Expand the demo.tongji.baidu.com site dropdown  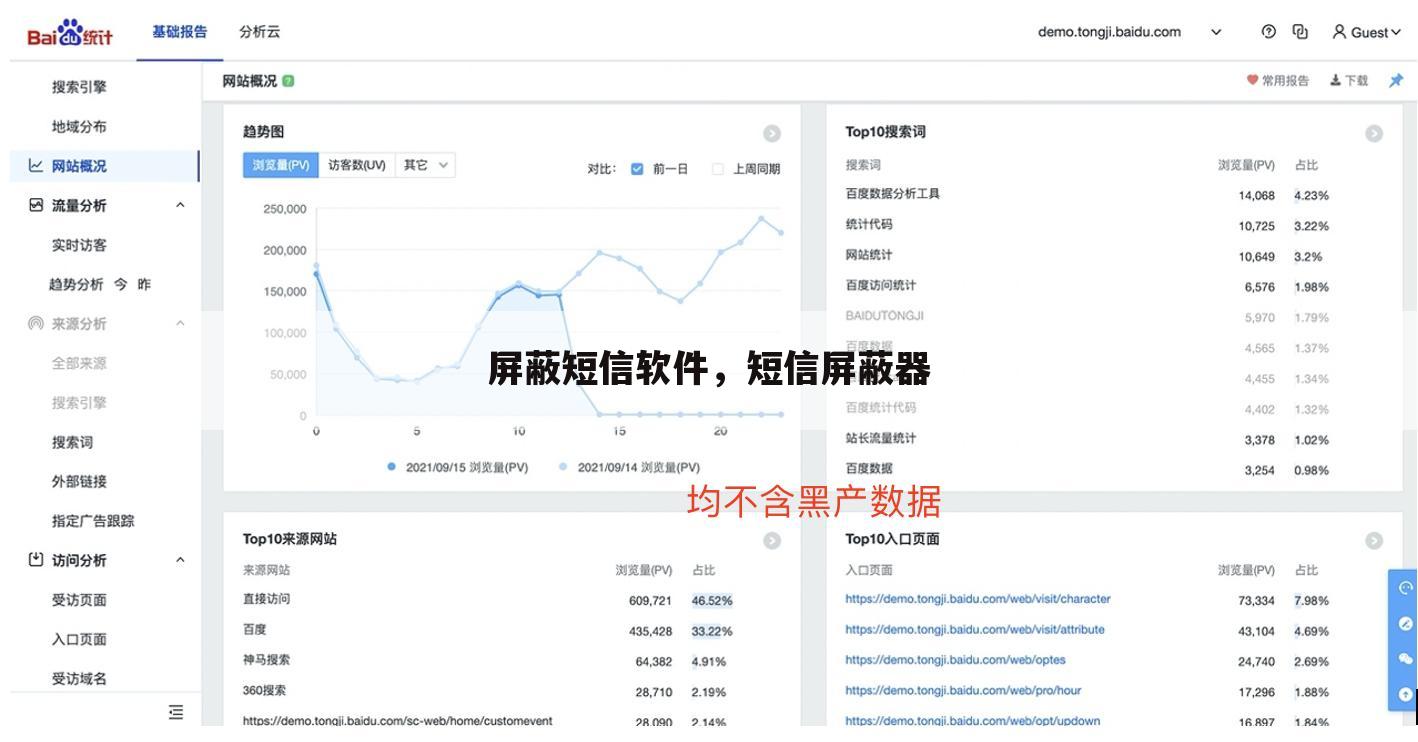tap(1216, 32)
